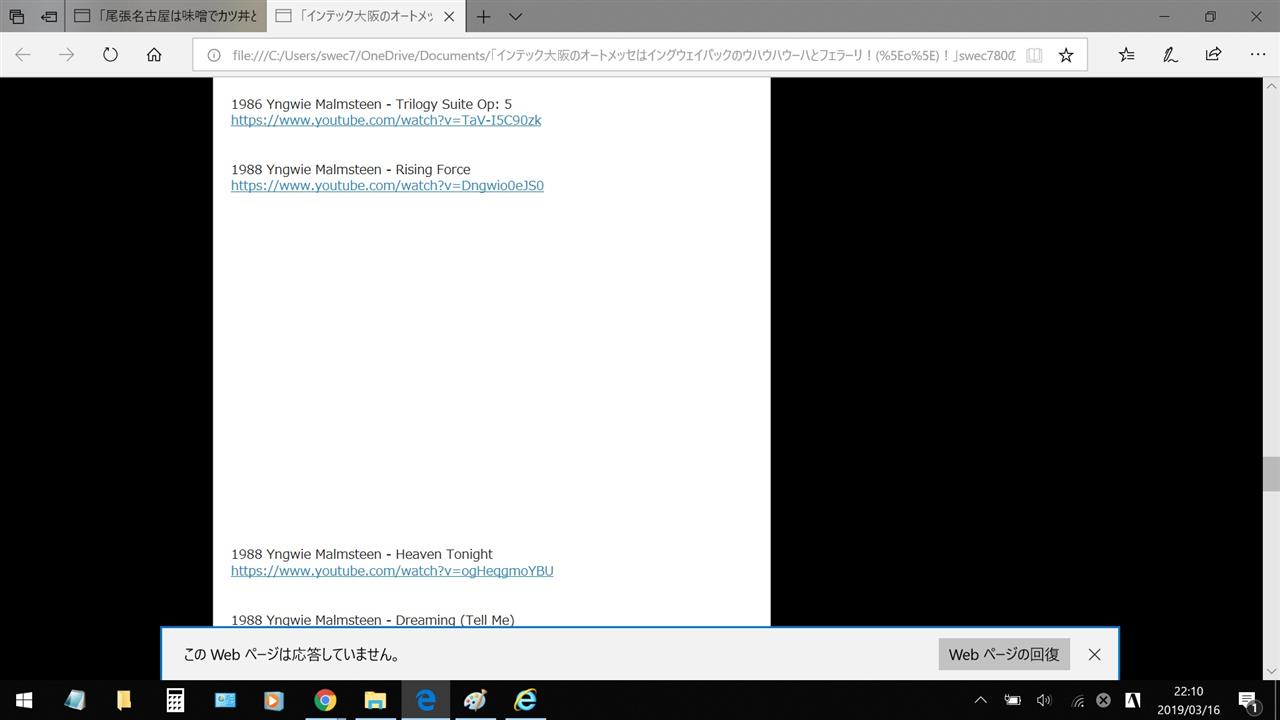Go forward with the forward arrow
The height and width of the screenshot is (720, 1280).
[x=67, y=55]
